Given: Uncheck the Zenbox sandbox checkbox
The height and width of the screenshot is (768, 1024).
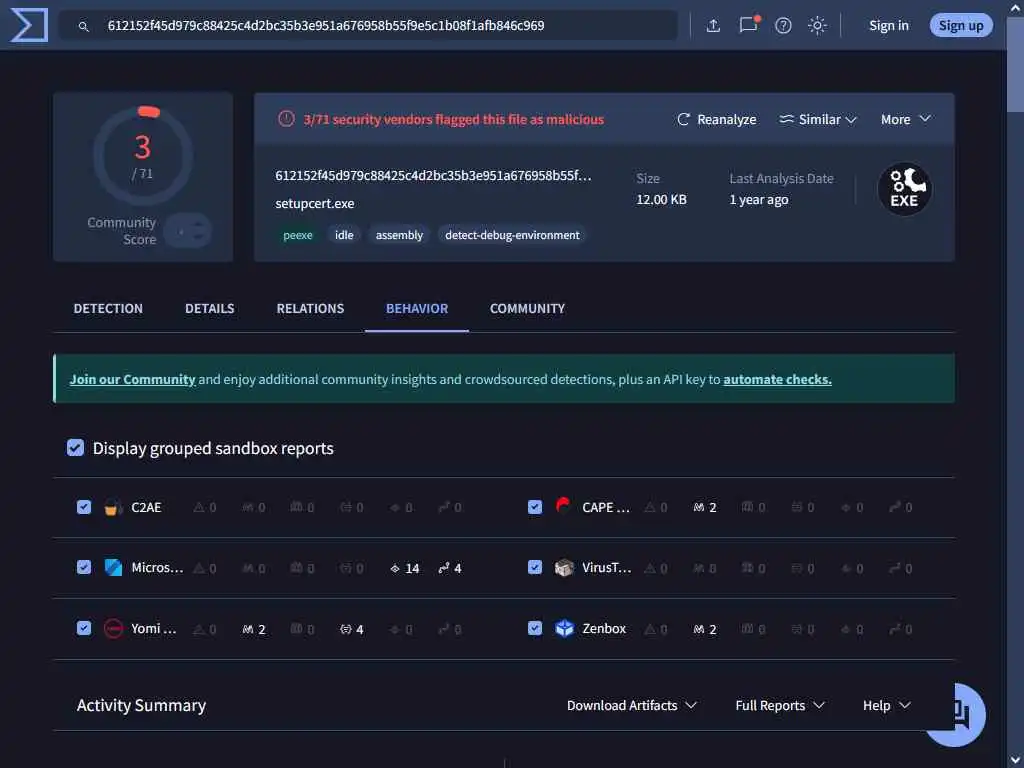Looking at the screenshot, I should (x=535, y=628).
